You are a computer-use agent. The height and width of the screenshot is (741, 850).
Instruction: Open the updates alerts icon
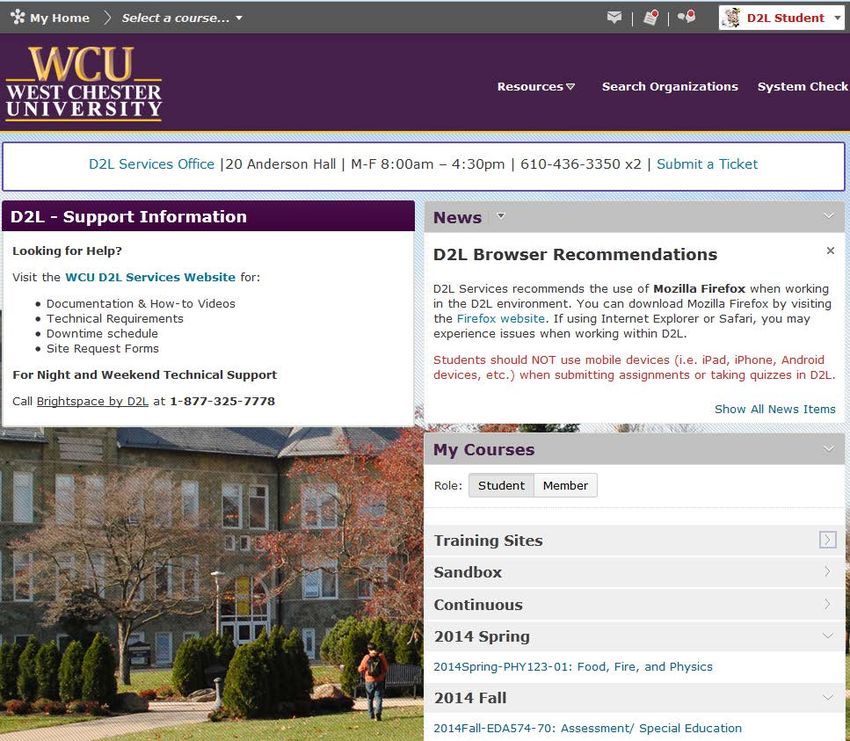point(651,17)
